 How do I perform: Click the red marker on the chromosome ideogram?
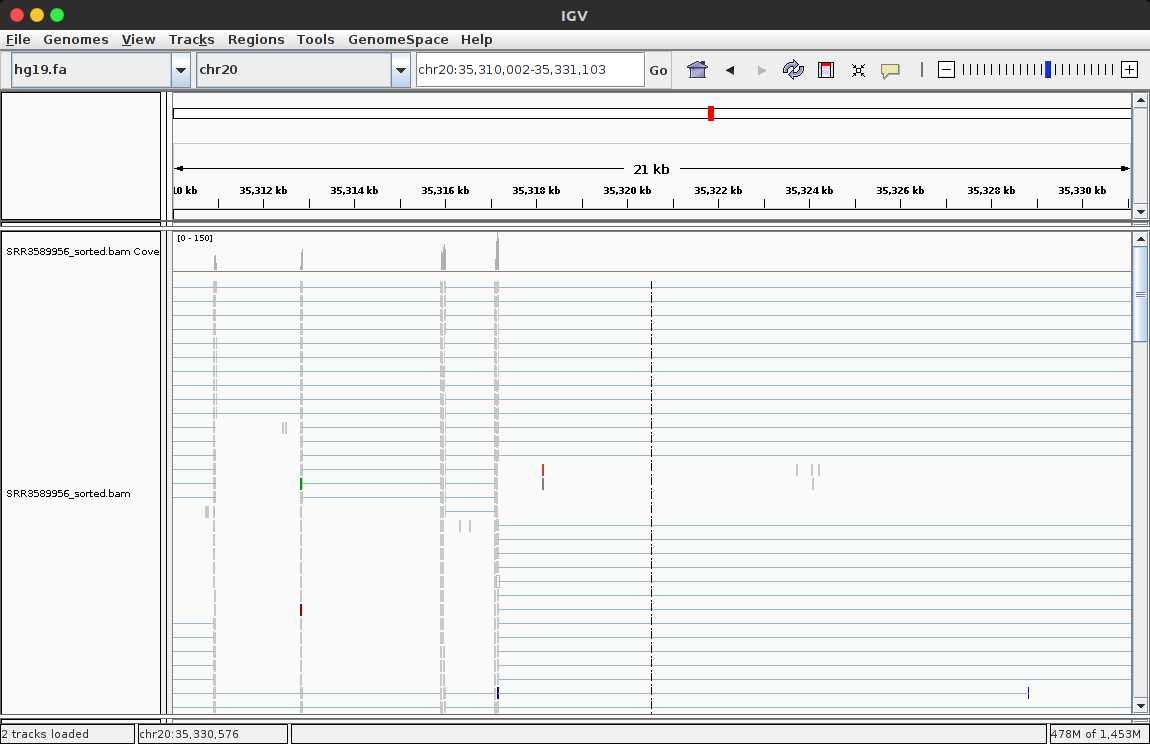(x=711, y=113)
